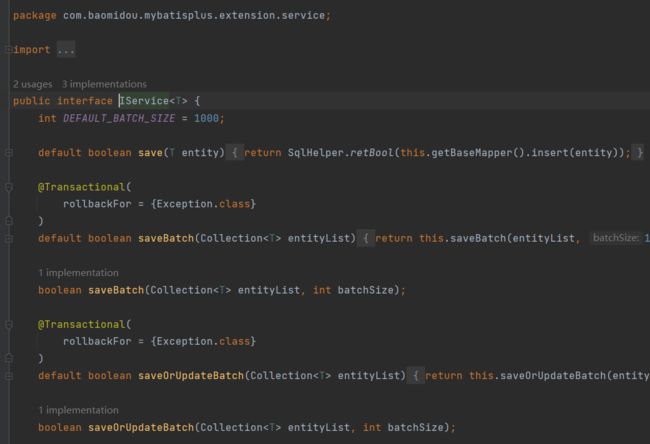
Task: Click the package name com.baomidou.mybatisplus.extension.service
Action: point(194,16)
